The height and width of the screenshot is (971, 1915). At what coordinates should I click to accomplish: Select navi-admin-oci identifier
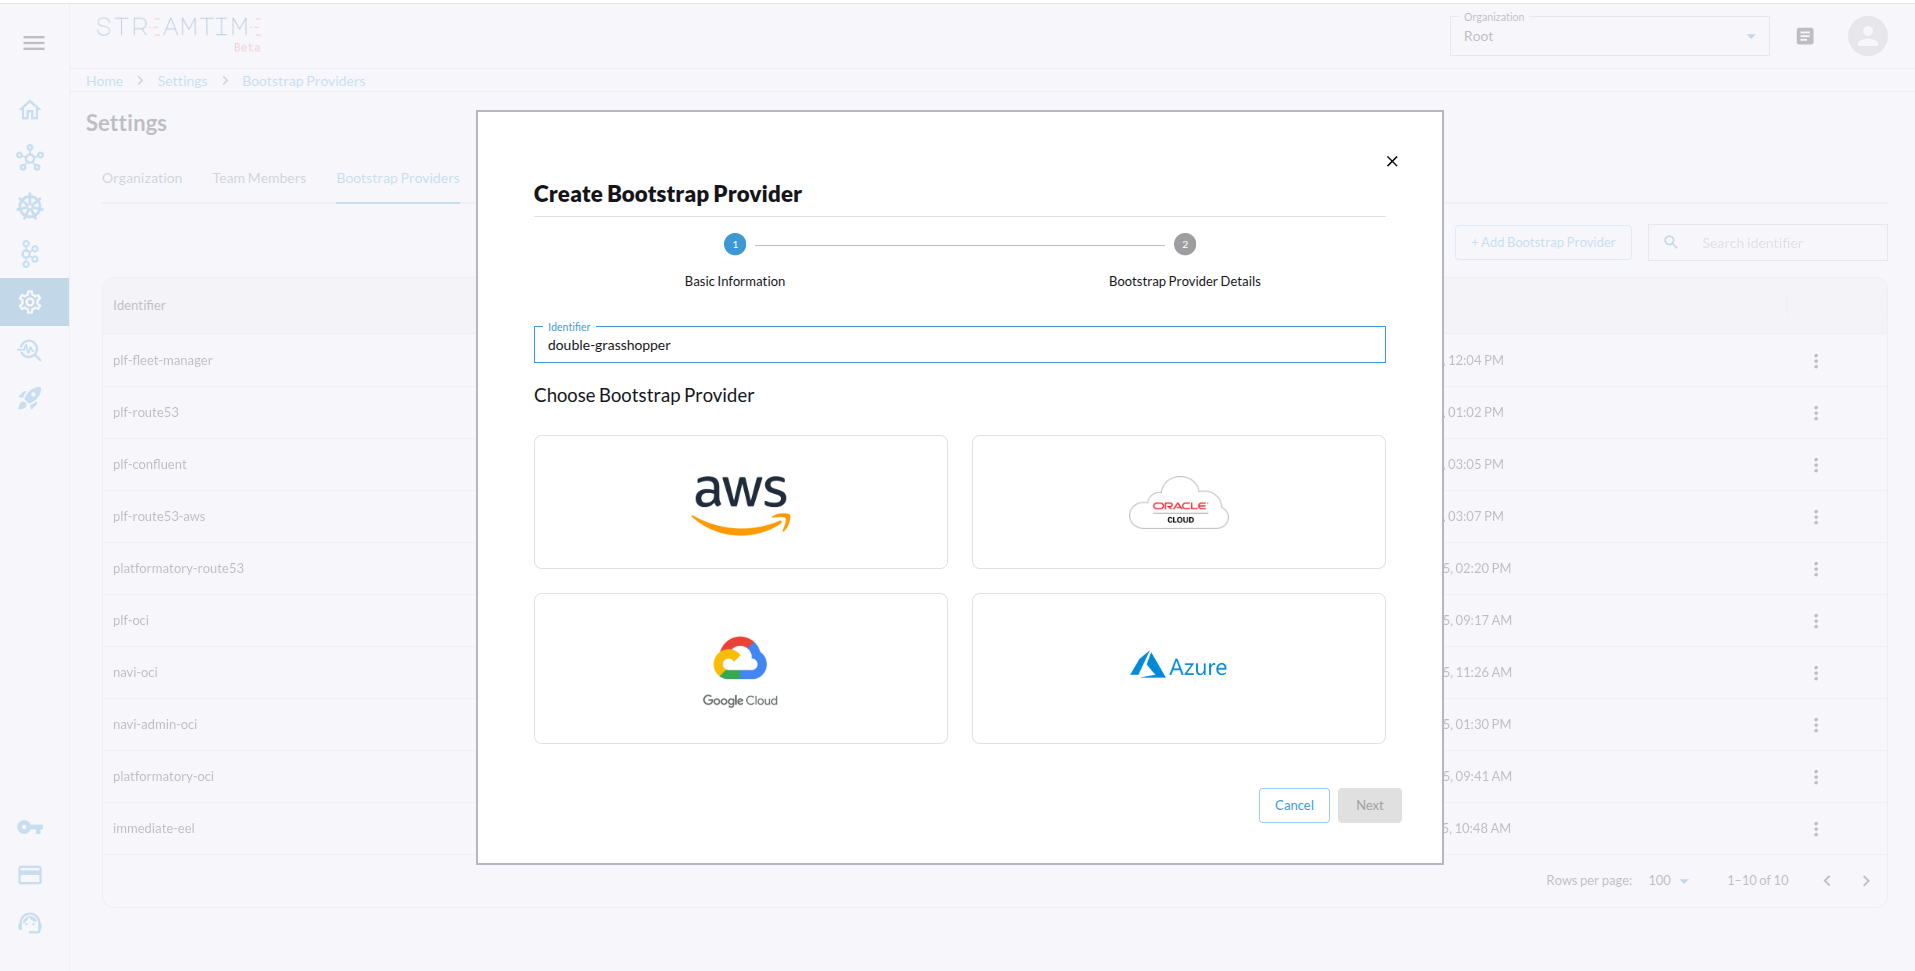click(155, 724)
